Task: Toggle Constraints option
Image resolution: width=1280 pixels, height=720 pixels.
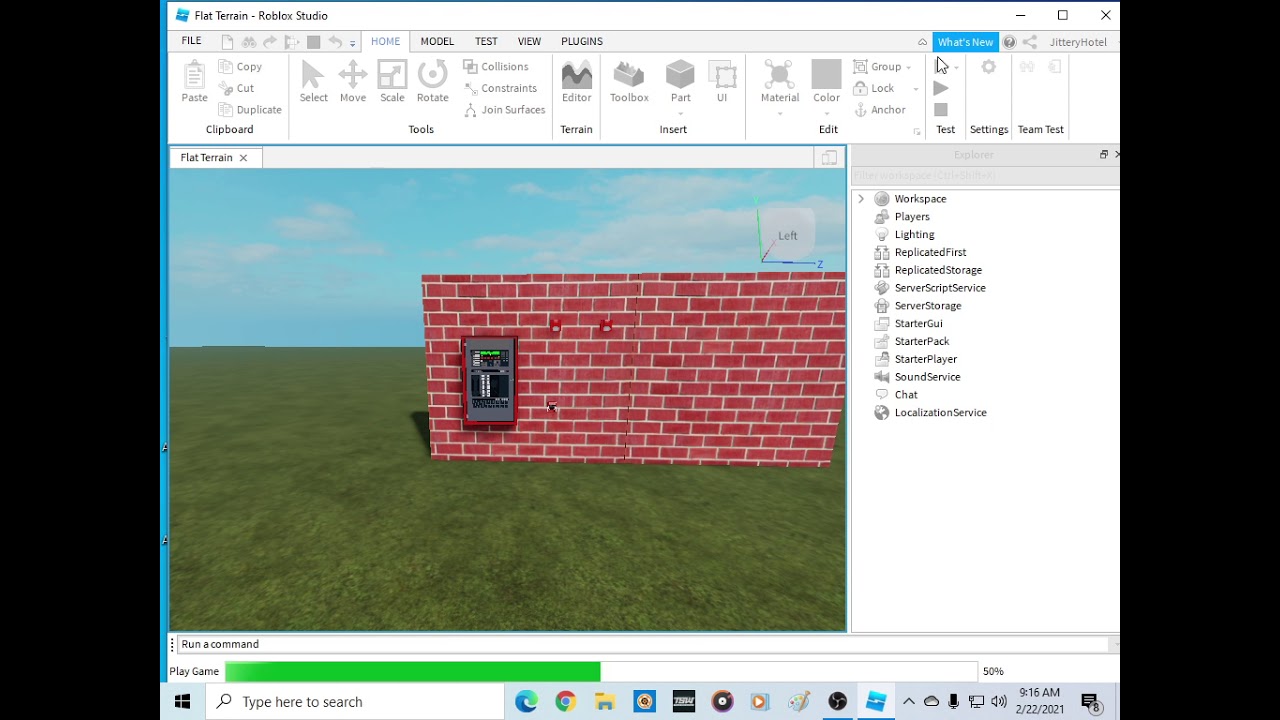Action: (501, 88)
